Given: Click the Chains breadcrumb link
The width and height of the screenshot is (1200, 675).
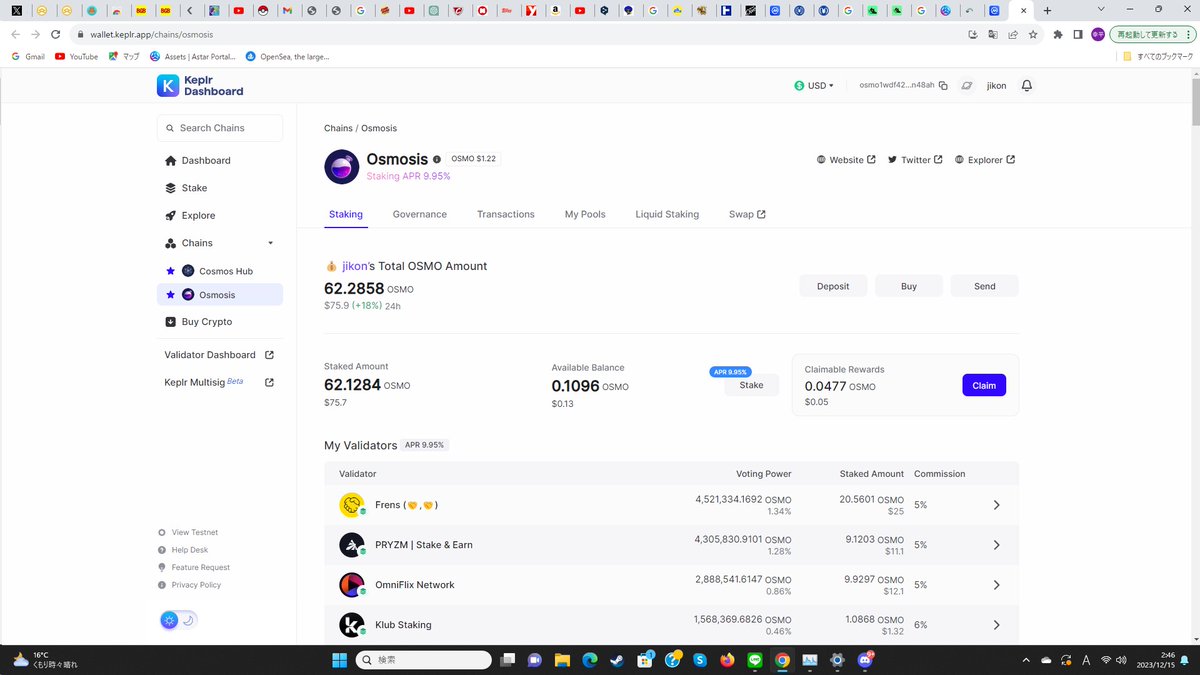Looking at the screenshot, I should (338, 128).
